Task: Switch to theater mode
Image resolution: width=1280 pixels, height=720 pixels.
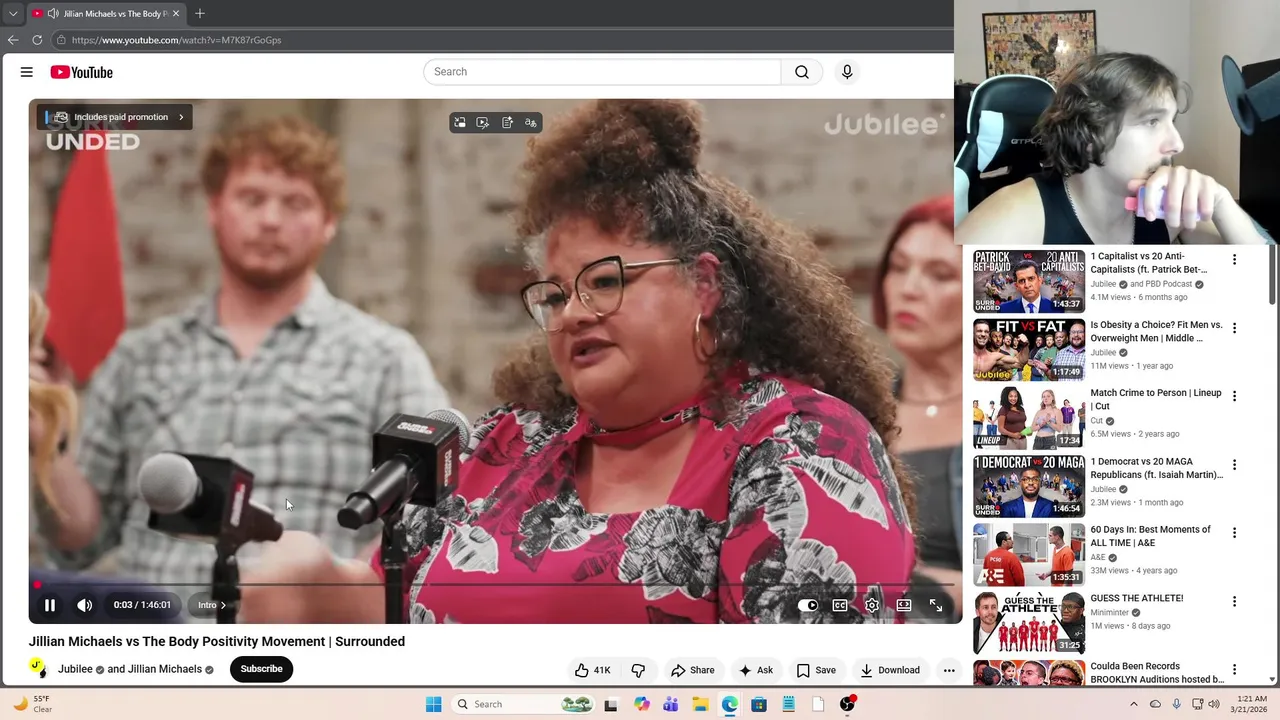Action: tap(904, 605)
